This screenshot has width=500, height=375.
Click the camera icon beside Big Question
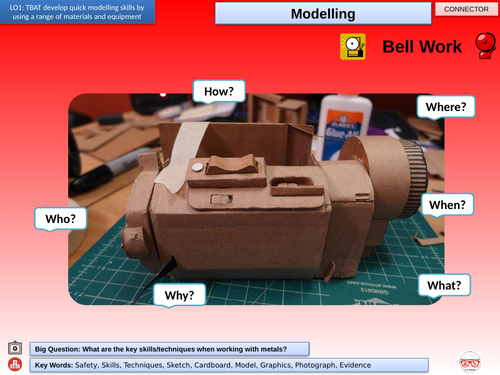click(15, 348)
